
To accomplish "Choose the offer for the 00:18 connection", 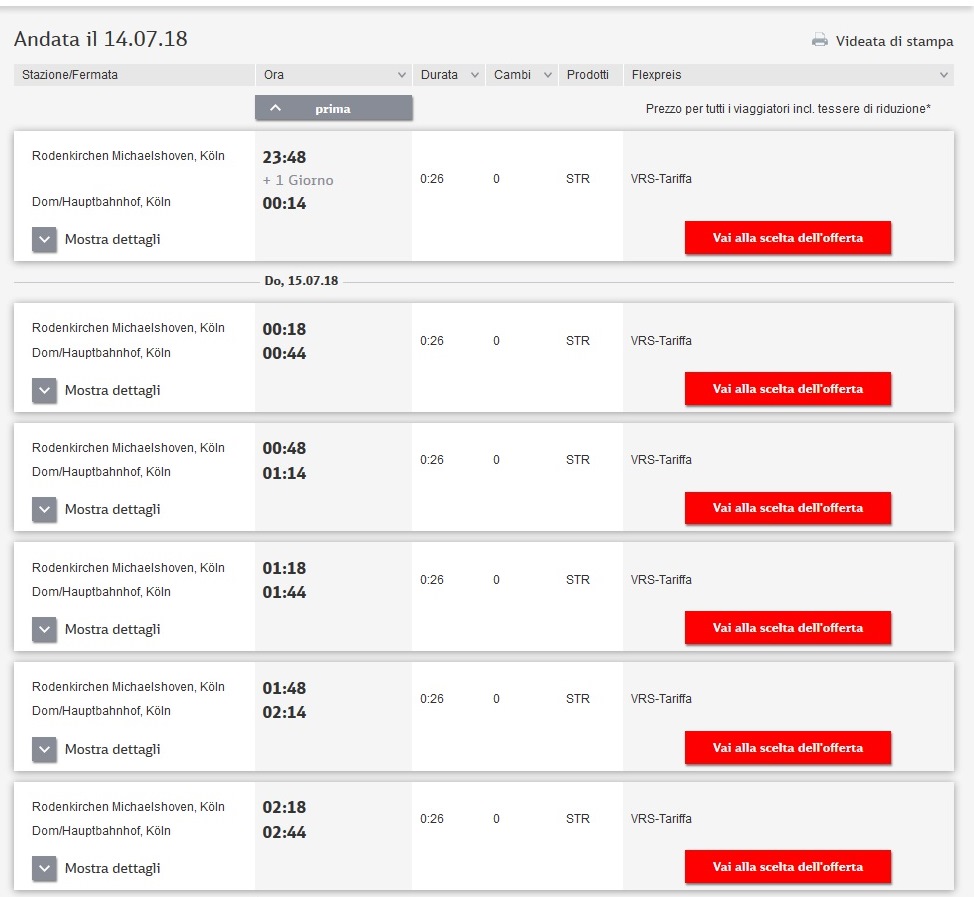I will coord(787,389).
